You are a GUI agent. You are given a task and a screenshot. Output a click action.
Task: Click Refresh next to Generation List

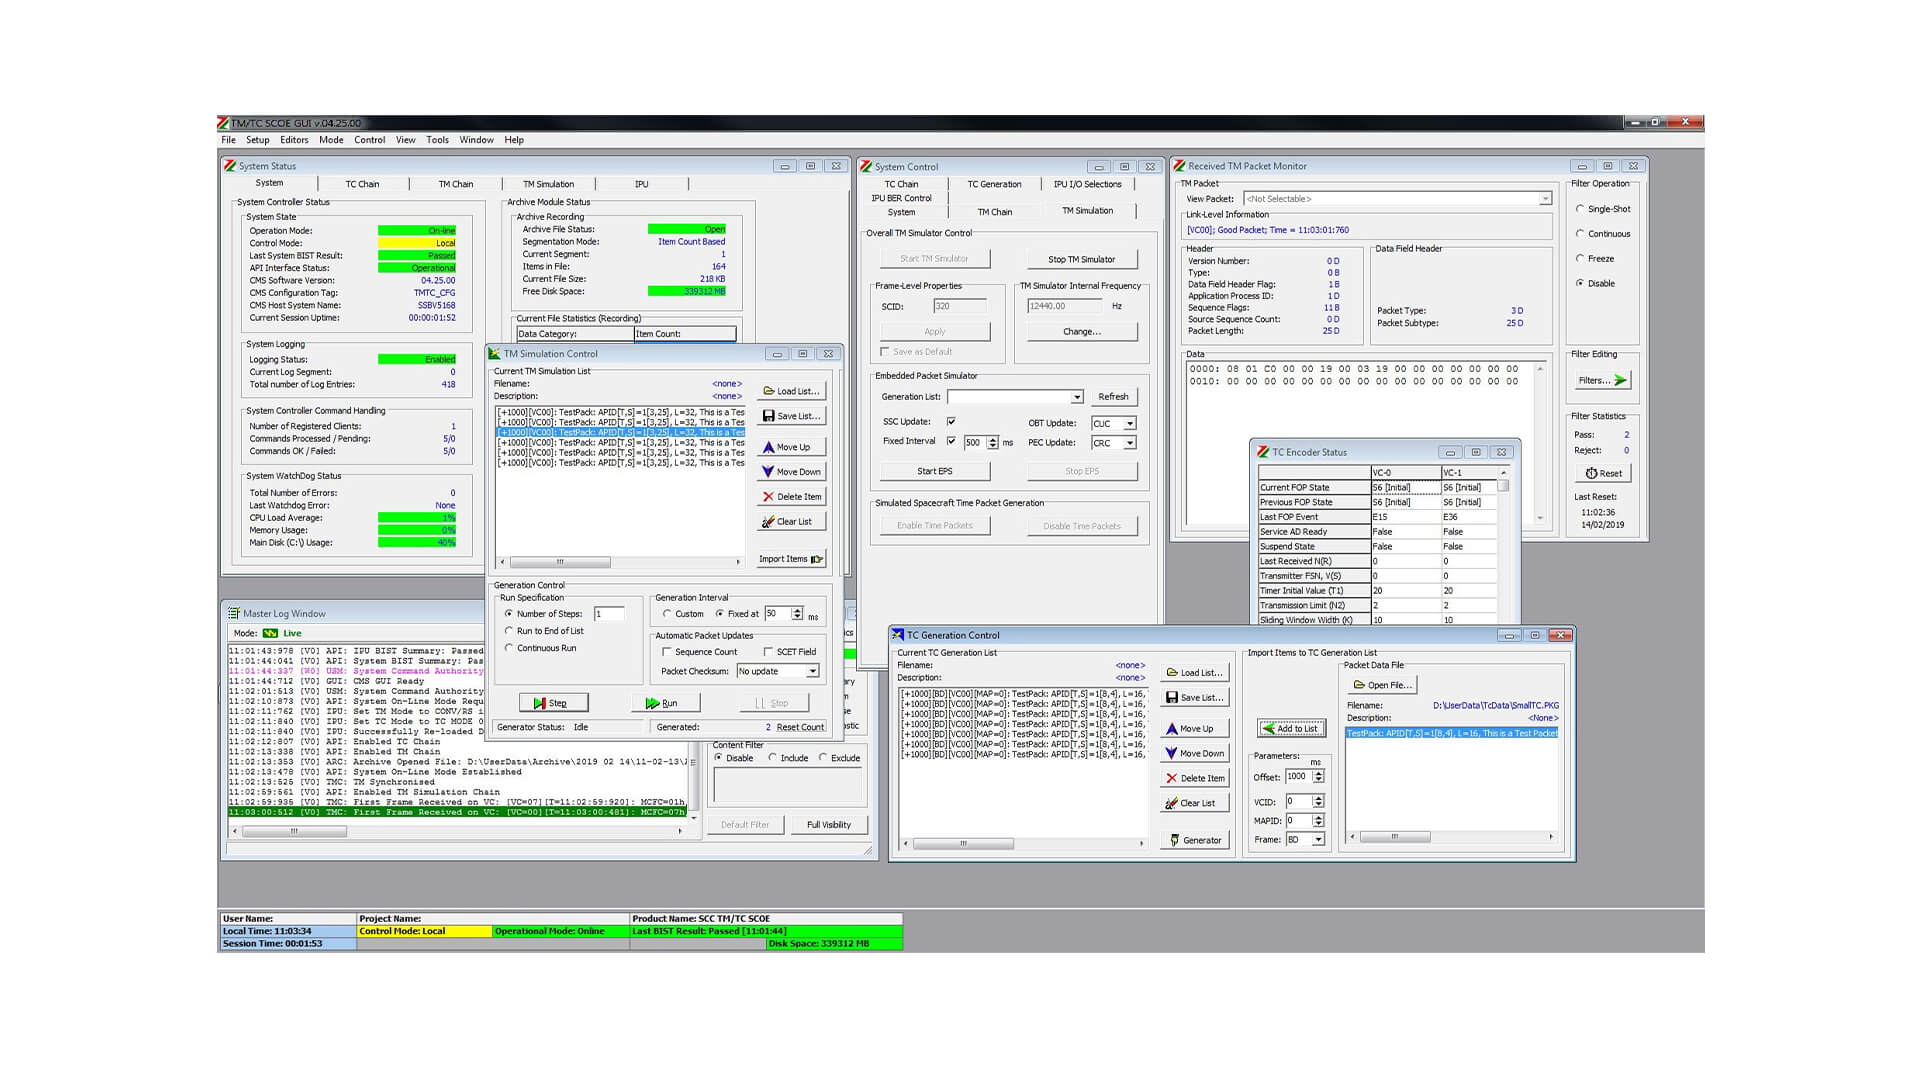(x=1113, y=397)
